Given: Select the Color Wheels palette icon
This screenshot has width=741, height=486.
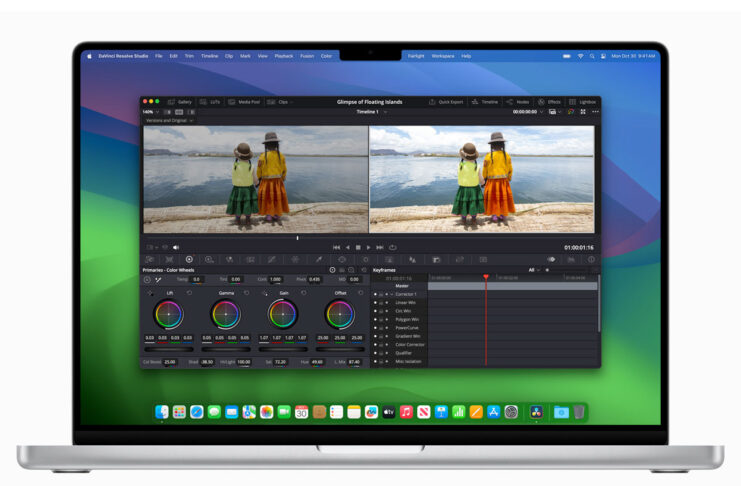Looking at the screenshot, I should pos(189,259).
